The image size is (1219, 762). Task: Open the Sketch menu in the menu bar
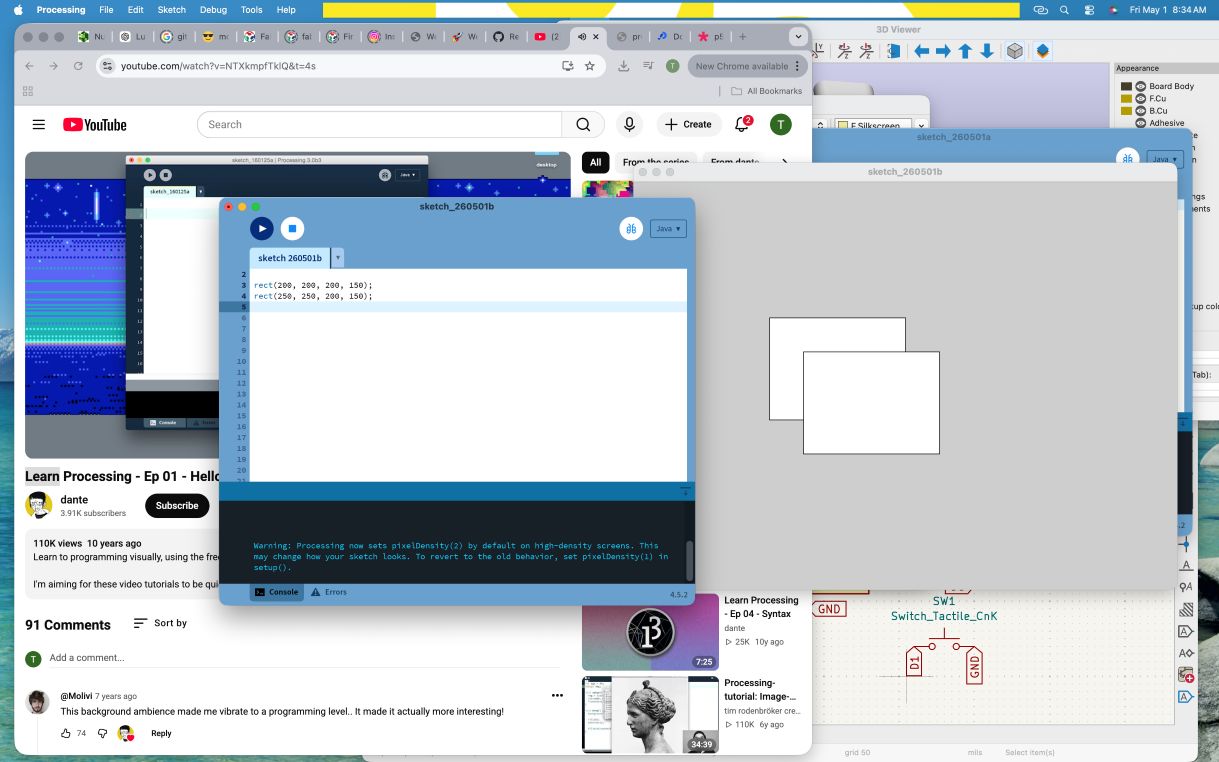pos(171,9)
